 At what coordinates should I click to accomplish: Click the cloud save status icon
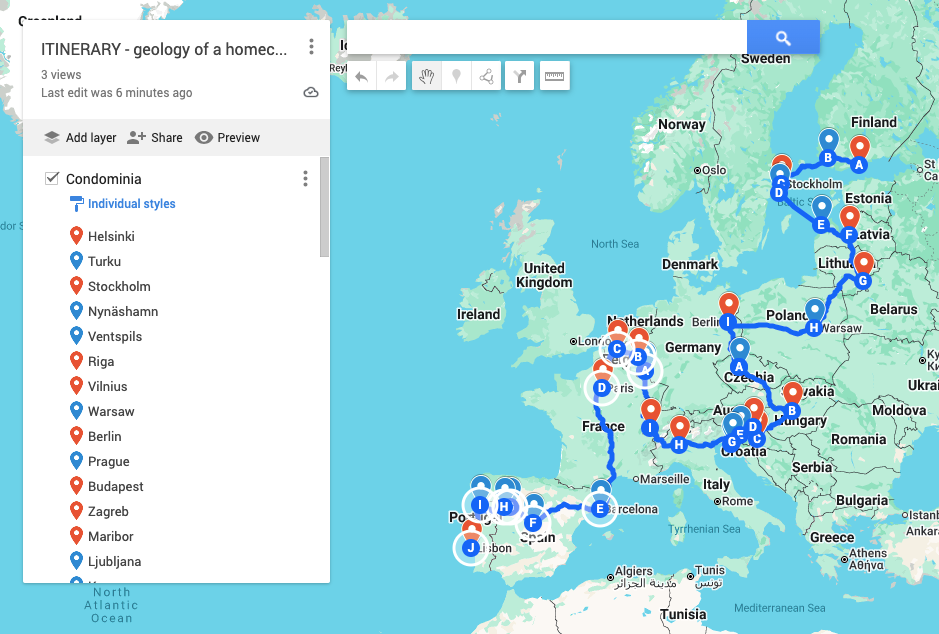pos(311,92)
